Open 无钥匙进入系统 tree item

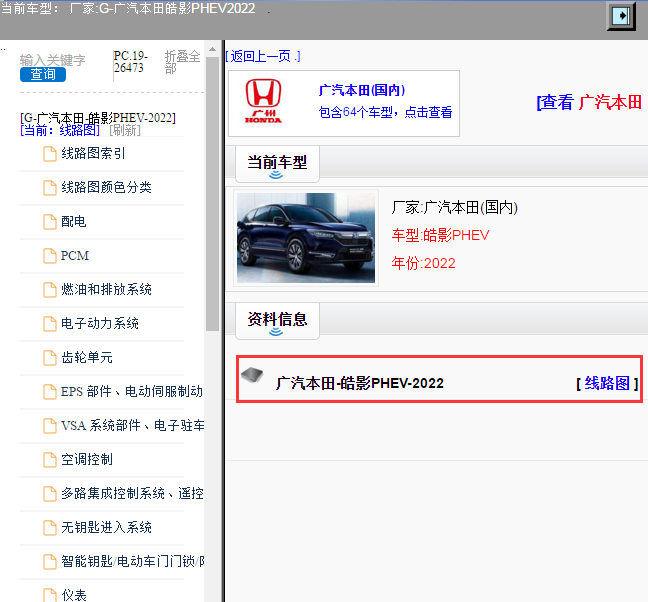tap(106, 527)
